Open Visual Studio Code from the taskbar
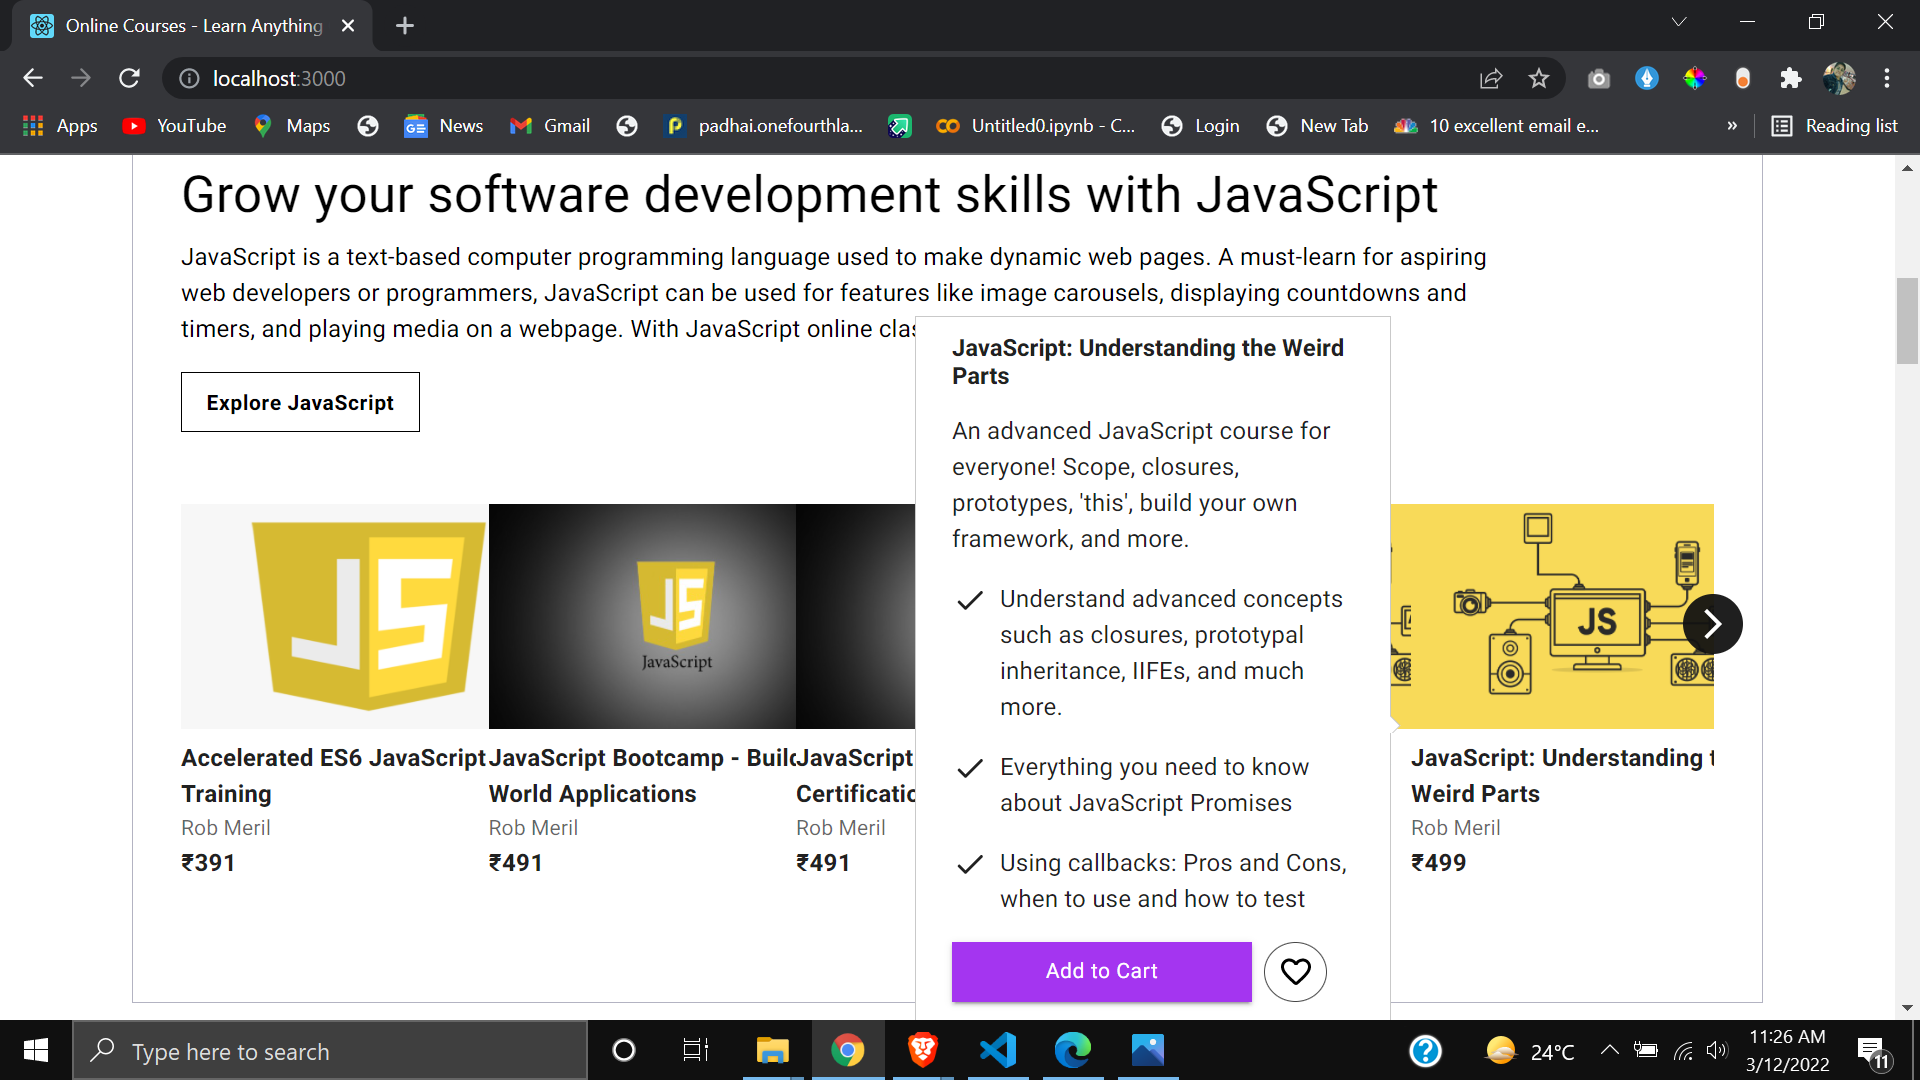1920x1080 pixels. [x=997, y=1050]
